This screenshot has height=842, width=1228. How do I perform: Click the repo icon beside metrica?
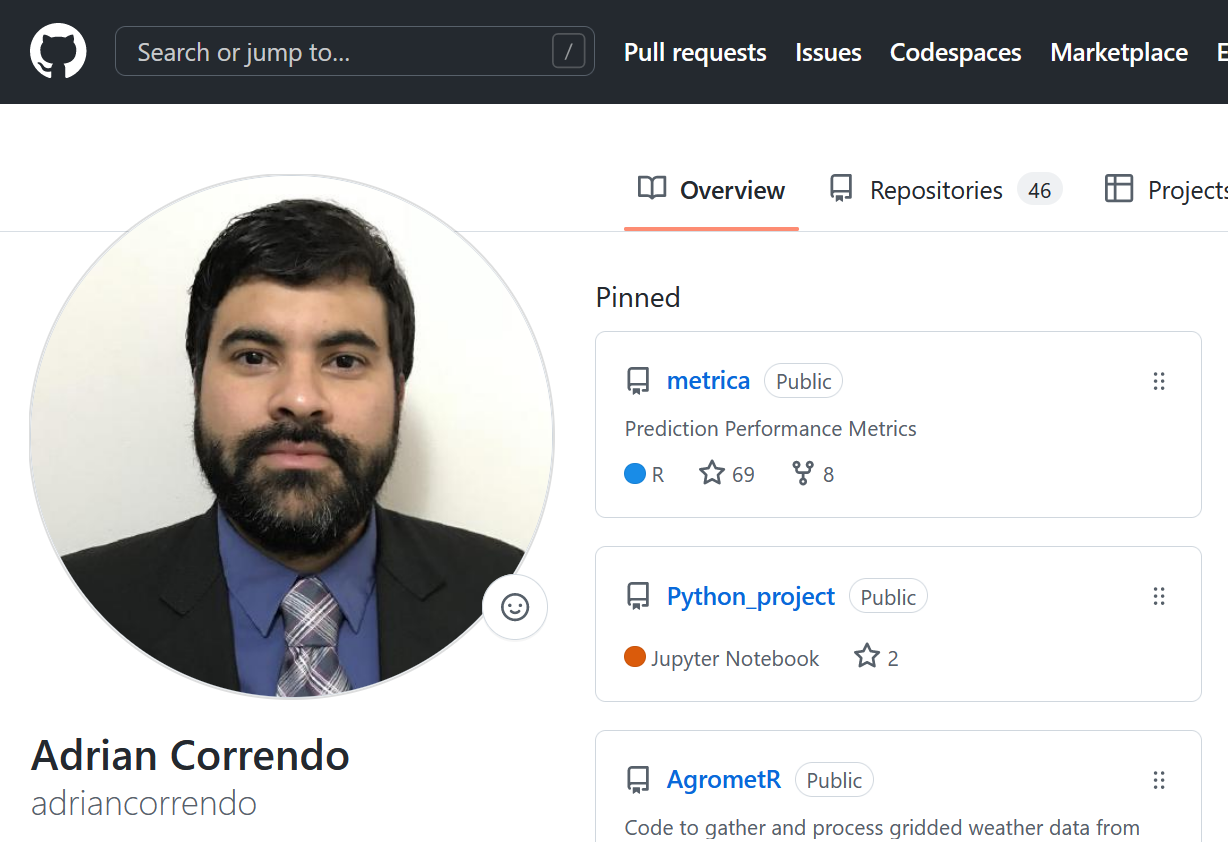point(637,381)
